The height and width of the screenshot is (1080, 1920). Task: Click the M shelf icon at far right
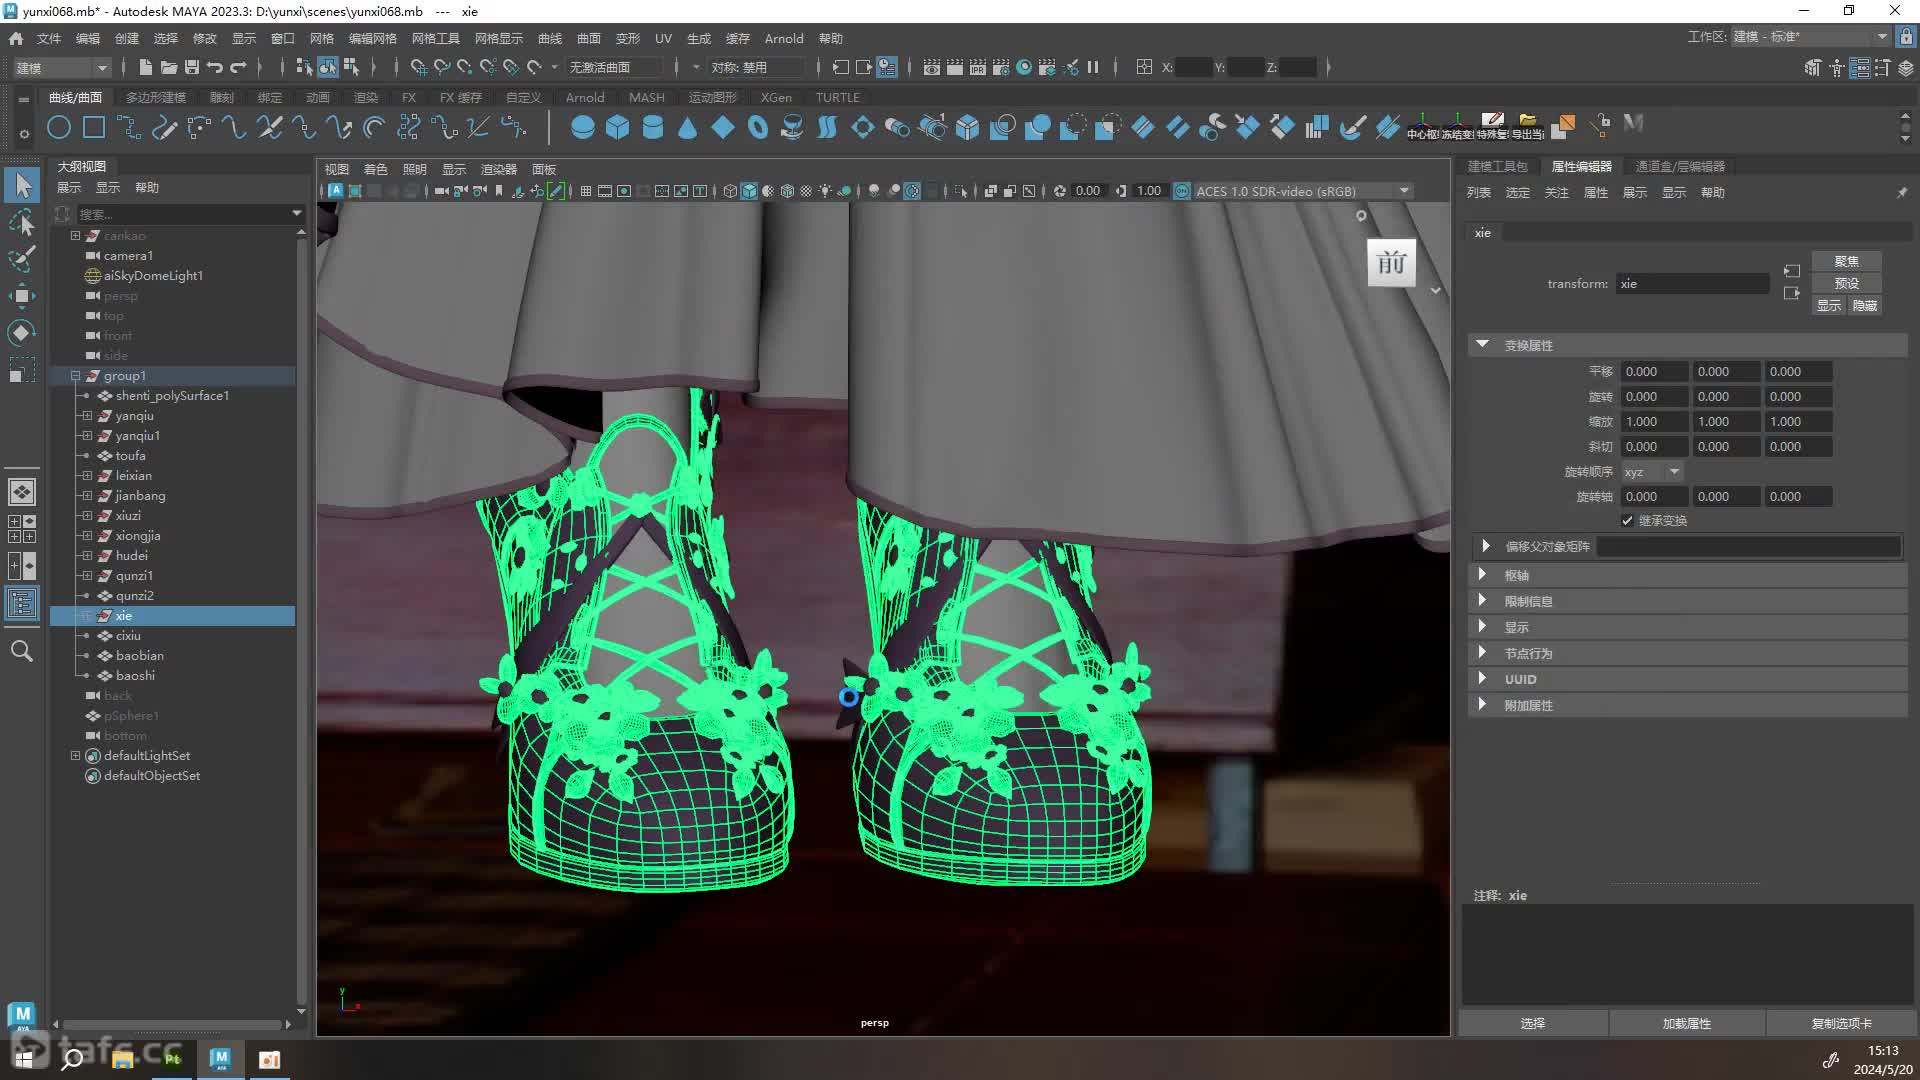(1634, 123)
